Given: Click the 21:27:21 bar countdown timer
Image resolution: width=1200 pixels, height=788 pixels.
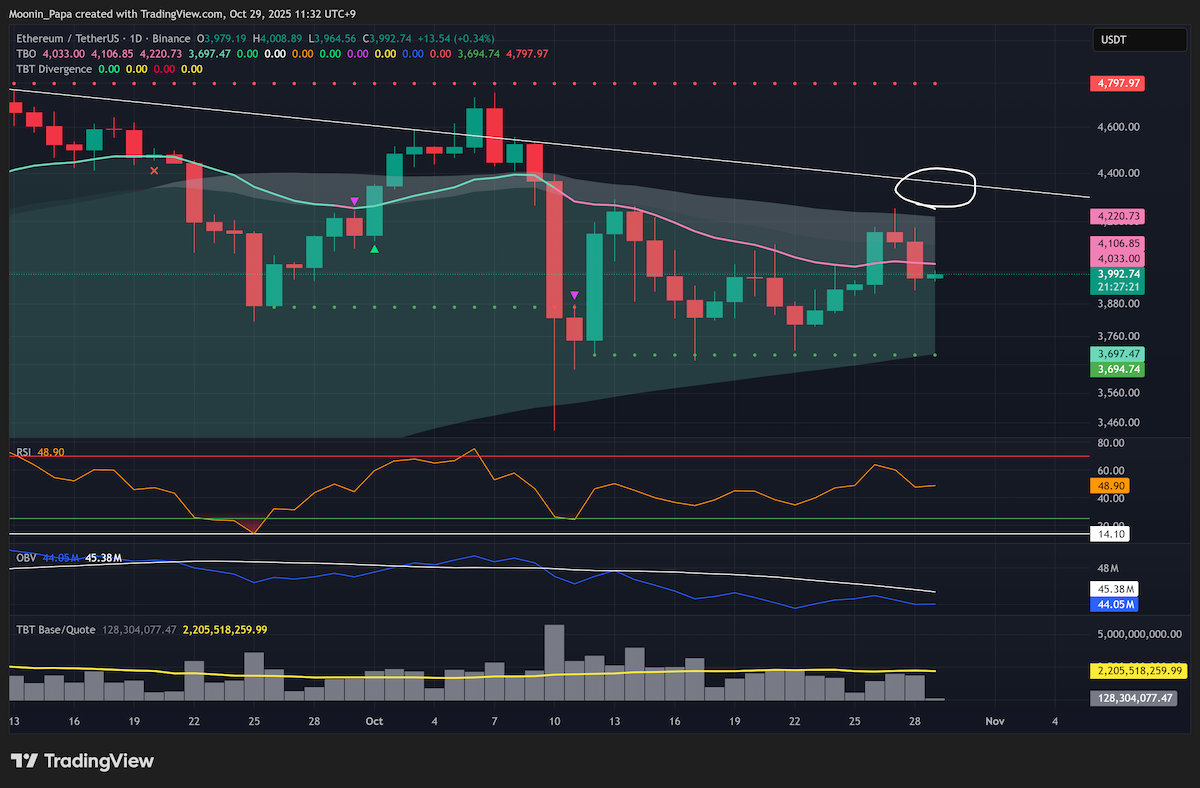Looking at the screenshot, I should click(1116, 287).
